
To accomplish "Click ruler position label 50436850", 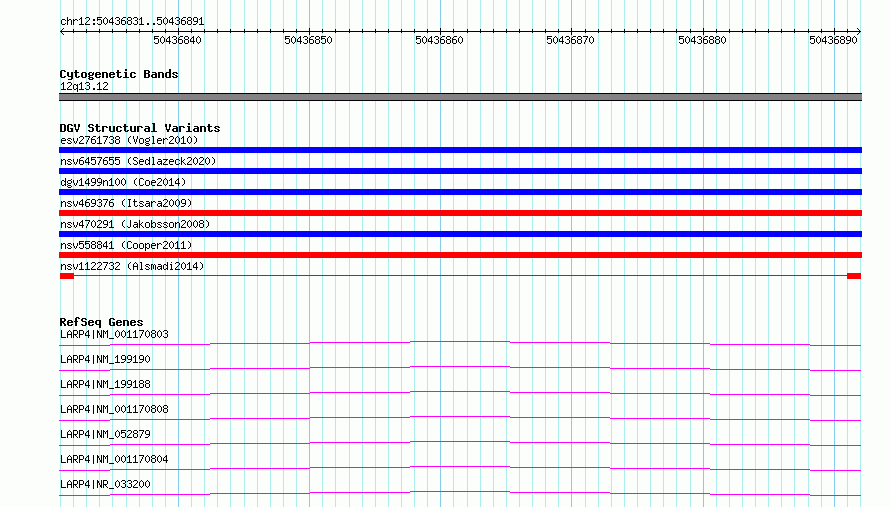I will 308,40.
